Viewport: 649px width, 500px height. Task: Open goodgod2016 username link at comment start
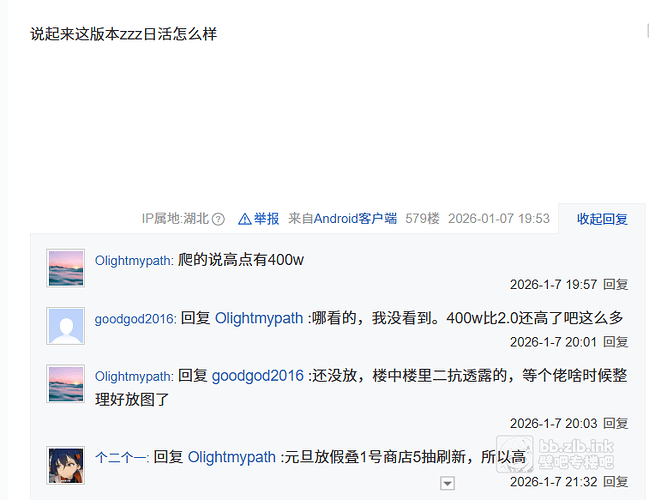pos(135,319)
